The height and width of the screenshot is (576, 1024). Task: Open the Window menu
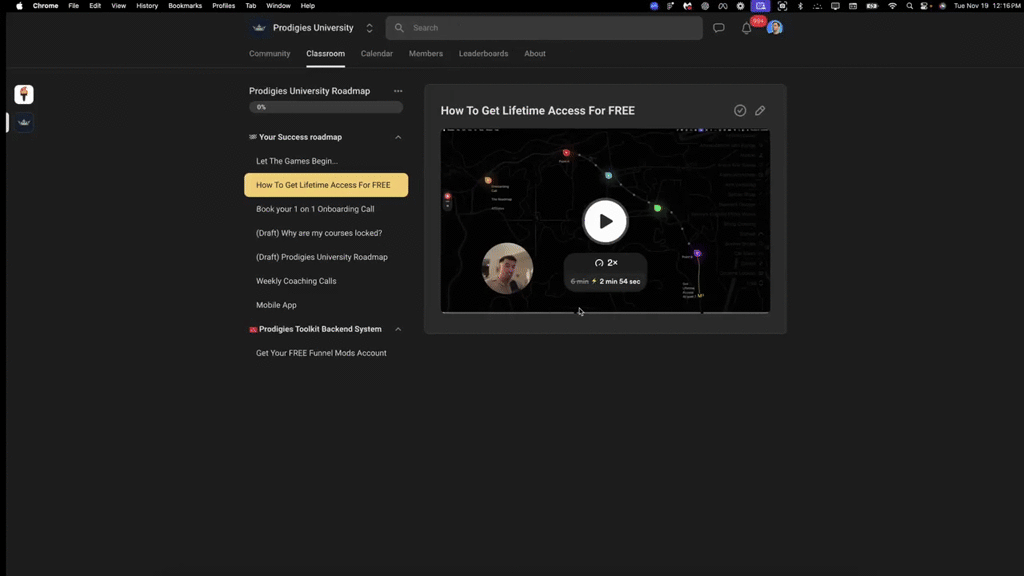tap(278, 6)
